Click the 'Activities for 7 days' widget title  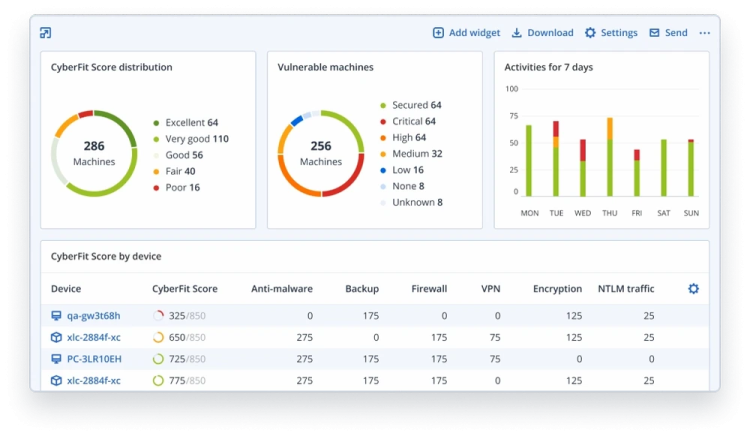pyautogui.click(x=549, y=67)
